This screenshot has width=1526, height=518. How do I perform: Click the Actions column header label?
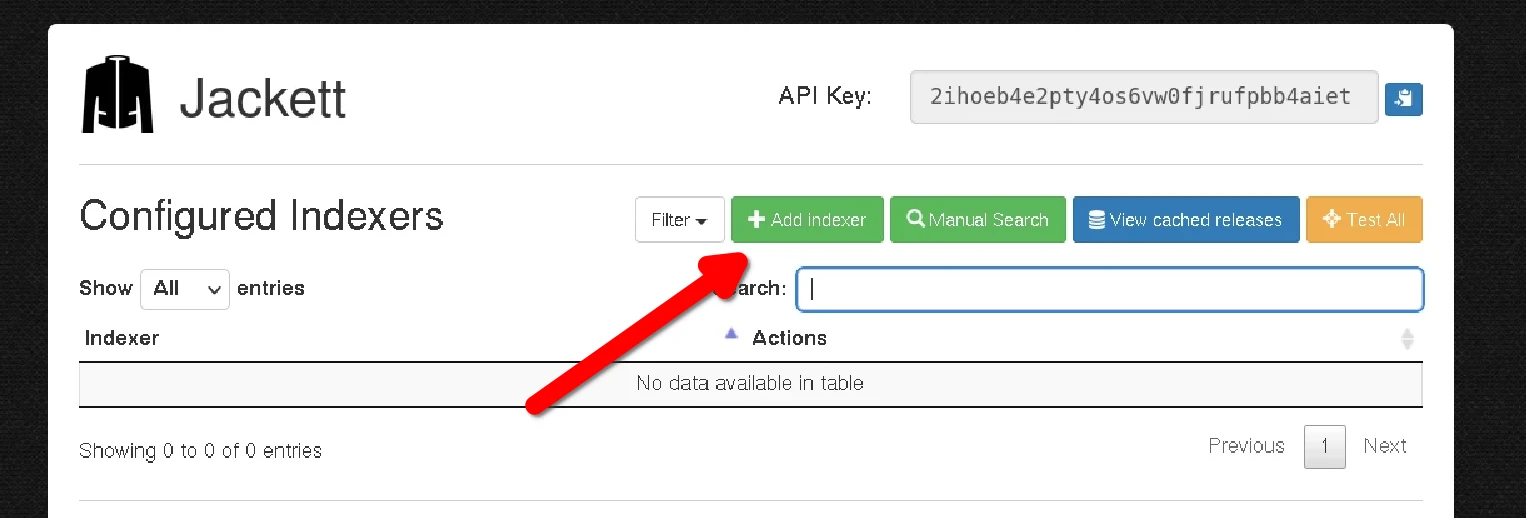click(x=789, y=338)
